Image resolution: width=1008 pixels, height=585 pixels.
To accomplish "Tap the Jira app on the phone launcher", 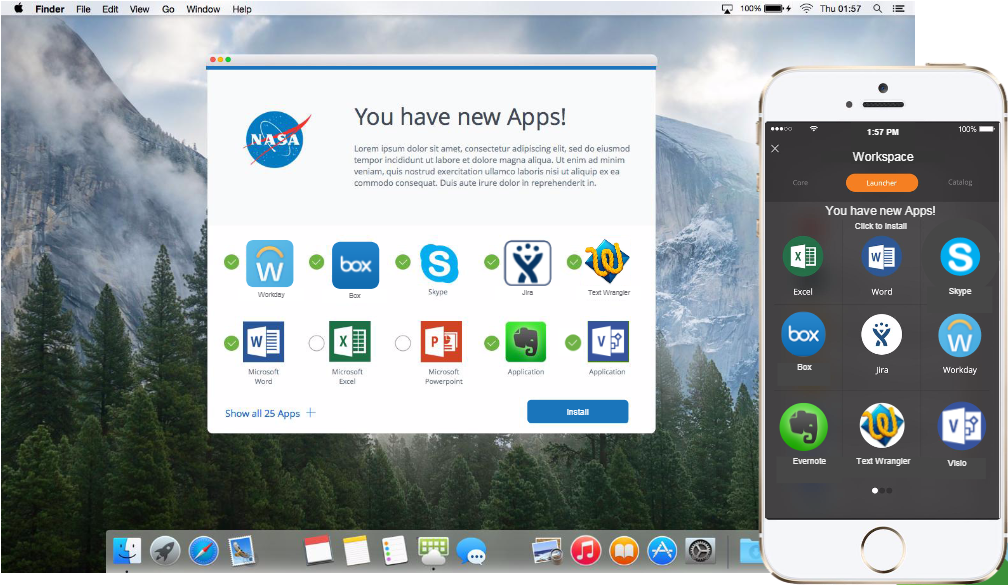I will pyautogui.click(x=881, y=334).
